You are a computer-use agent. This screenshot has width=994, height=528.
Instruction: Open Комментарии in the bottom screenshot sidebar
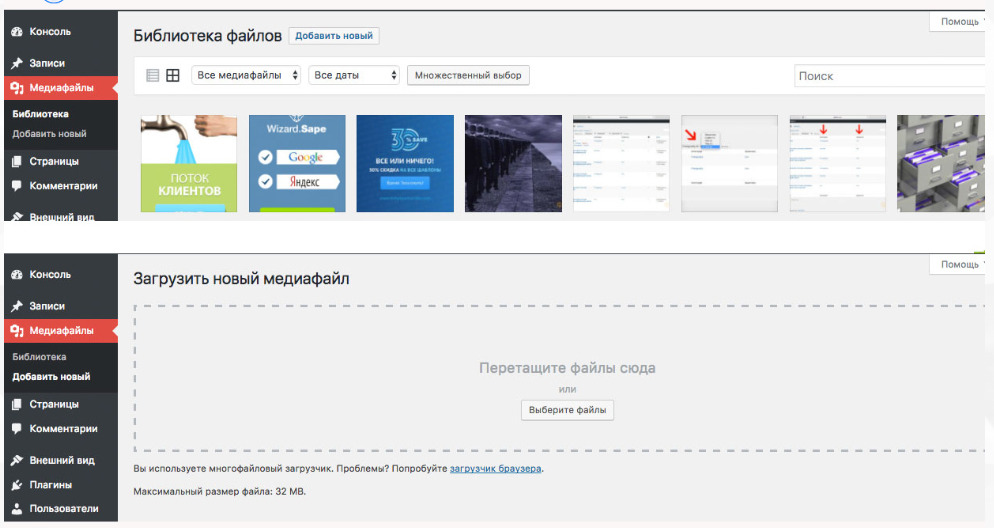pyautogui.click(x=61, y=428)
